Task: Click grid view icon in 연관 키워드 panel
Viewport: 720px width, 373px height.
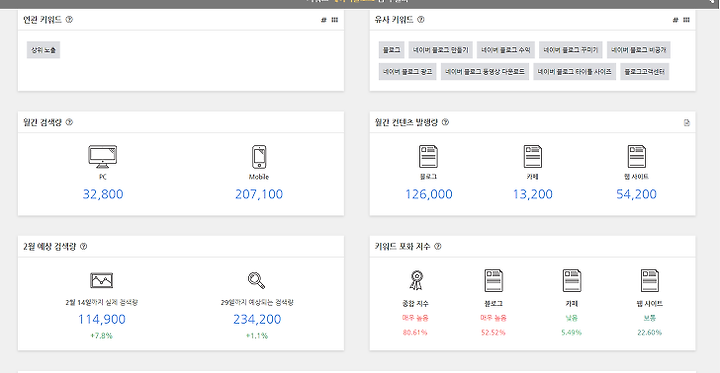Action: click(335, 20)
